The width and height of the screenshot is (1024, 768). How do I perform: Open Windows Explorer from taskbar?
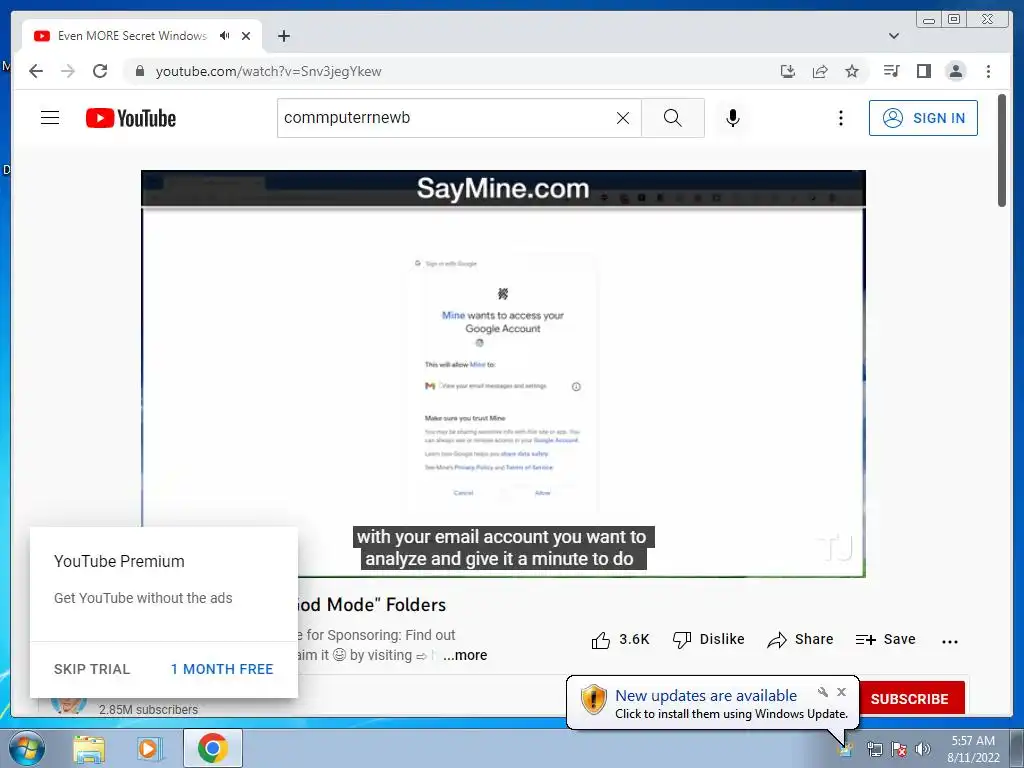[x=89, y=748]
